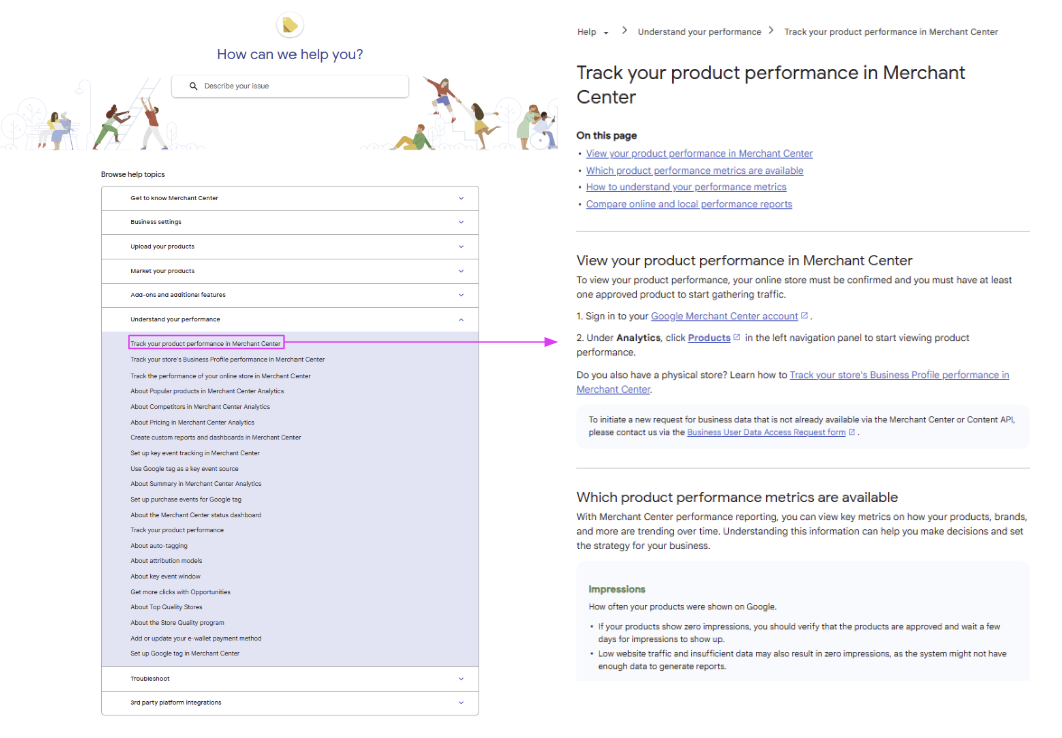Image resolution: width=1062 pixels, height=738 pixels.
Task: Jump to 'How to understand your performance metrics'
Action: coord(686,187)
